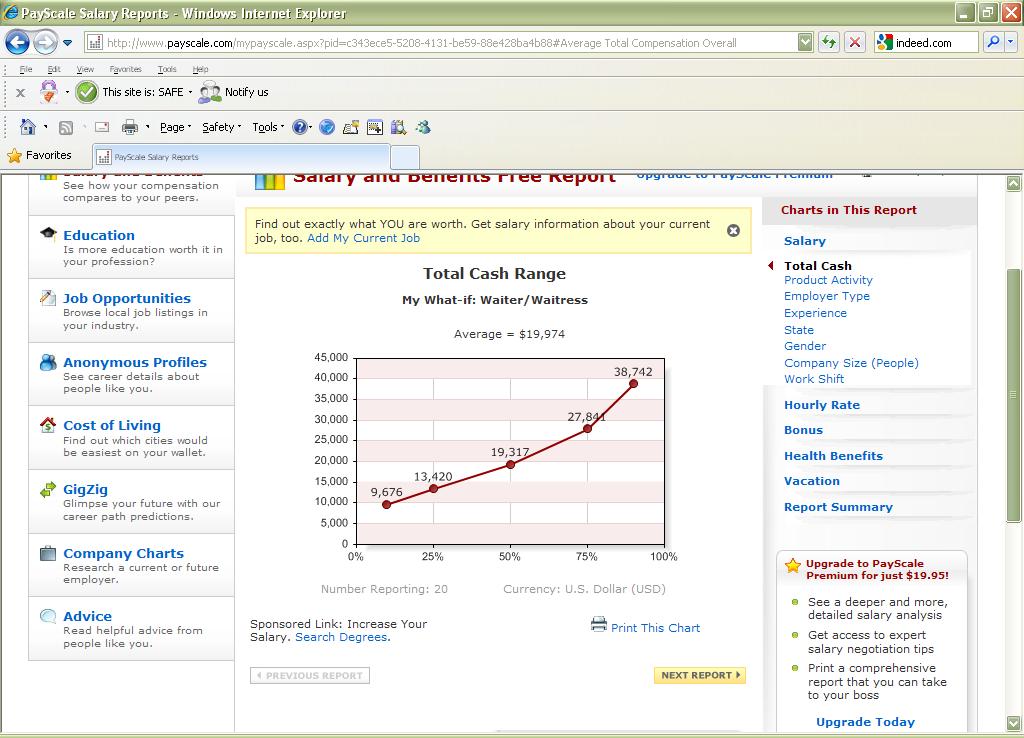Open the View menu
1024x738 pixels.
85,69
